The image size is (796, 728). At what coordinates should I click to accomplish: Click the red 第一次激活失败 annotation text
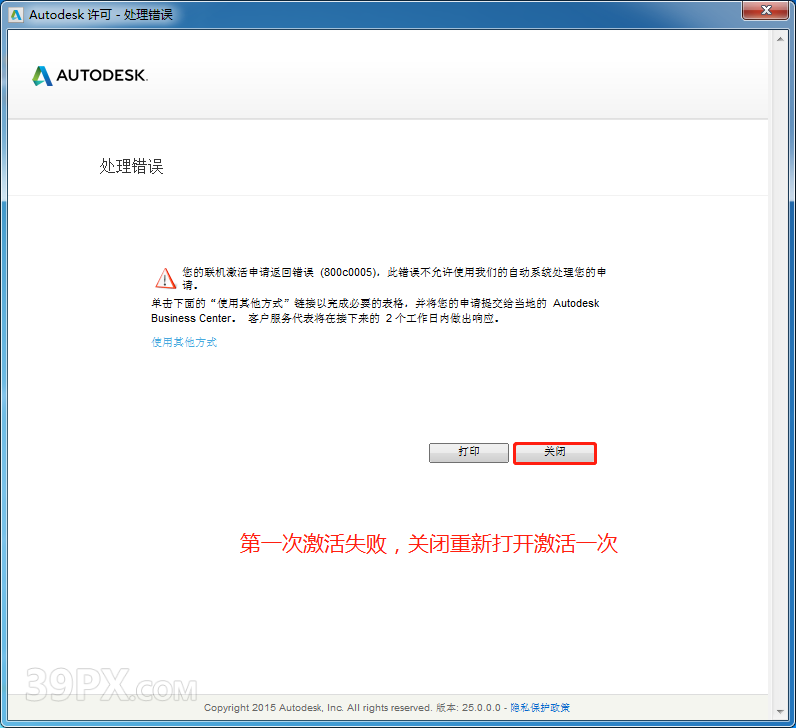pos(428,544)
